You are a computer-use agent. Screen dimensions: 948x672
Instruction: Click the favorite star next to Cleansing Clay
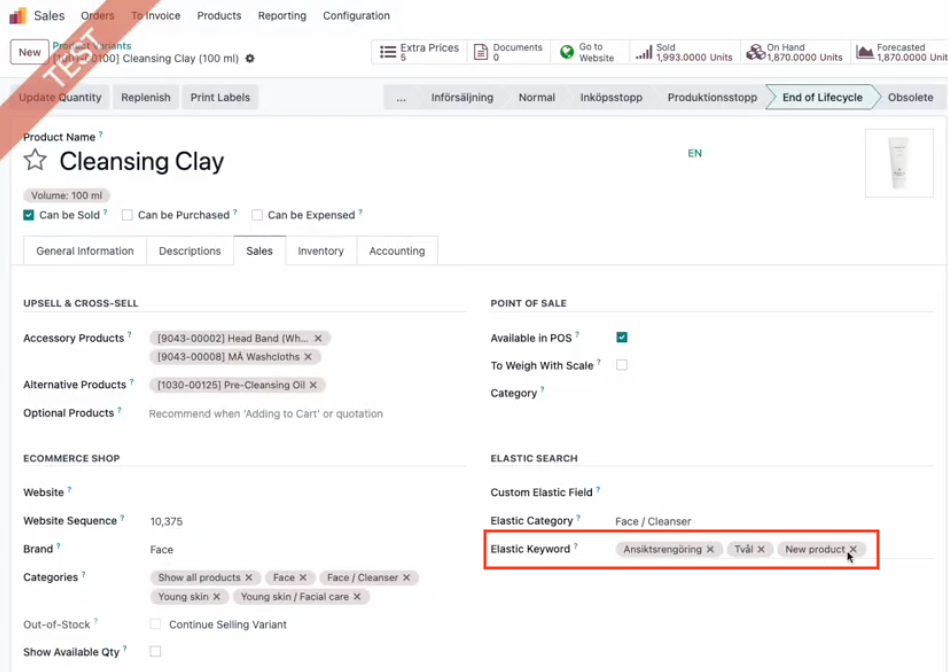[35, 161]
